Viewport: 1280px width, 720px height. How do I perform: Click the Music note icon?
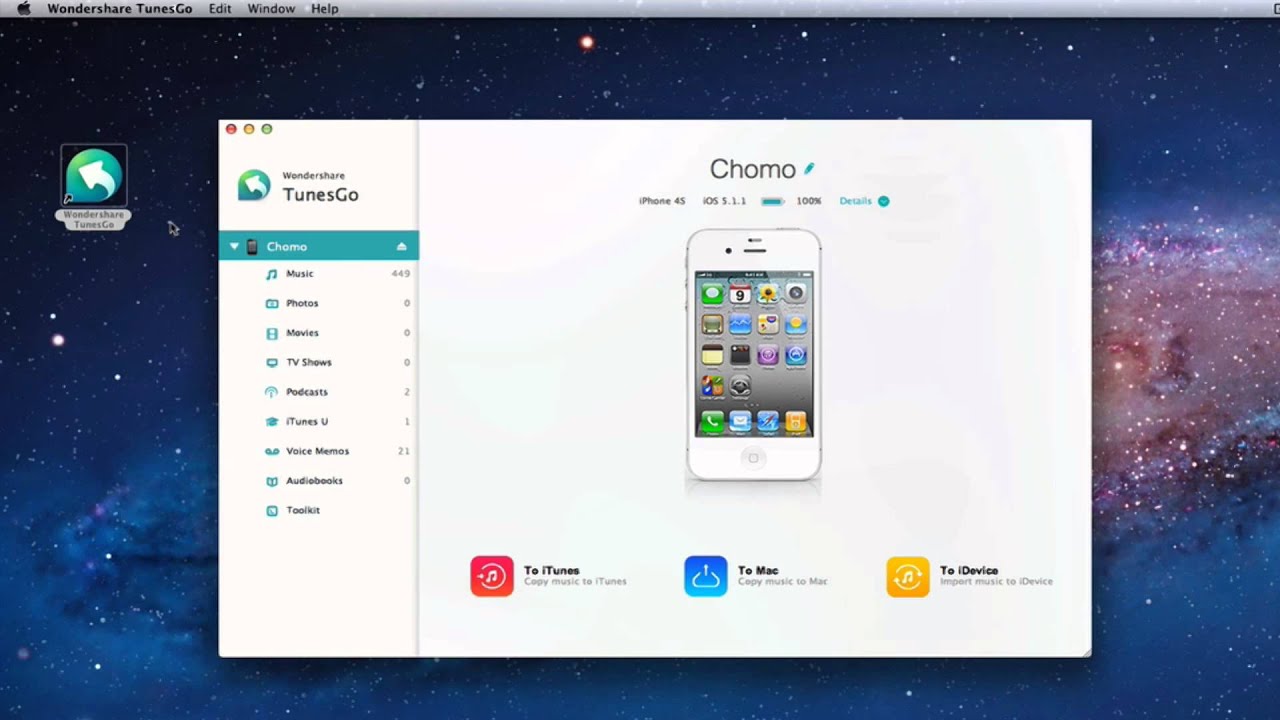[272, 274]
